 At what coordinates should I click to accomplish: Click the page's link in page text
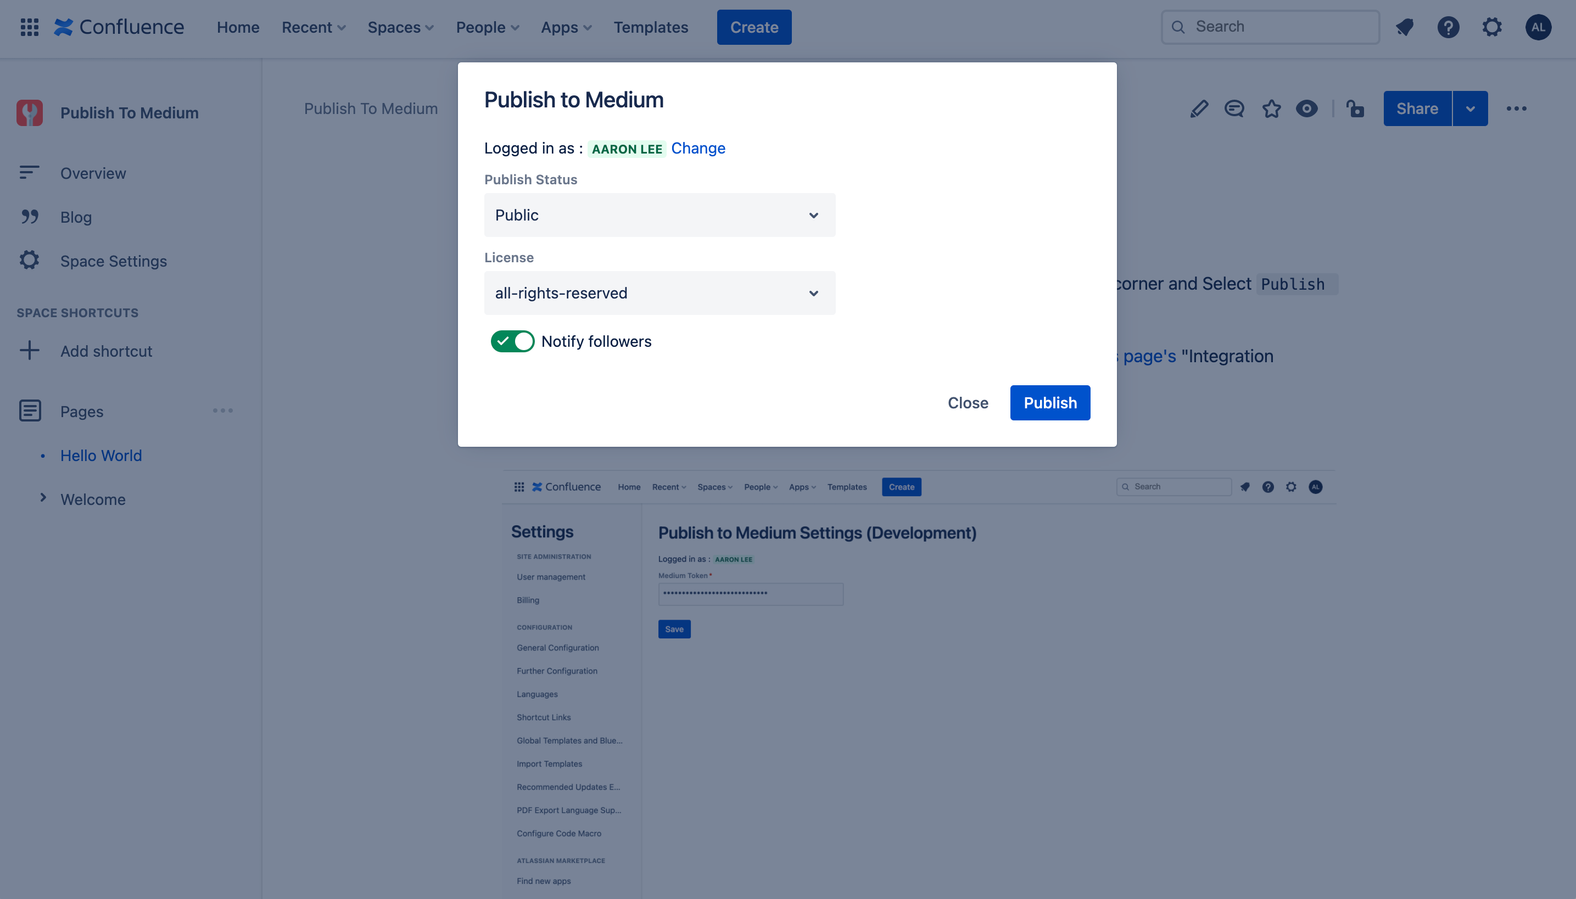pyautogui.click(x=1148, y=356)
